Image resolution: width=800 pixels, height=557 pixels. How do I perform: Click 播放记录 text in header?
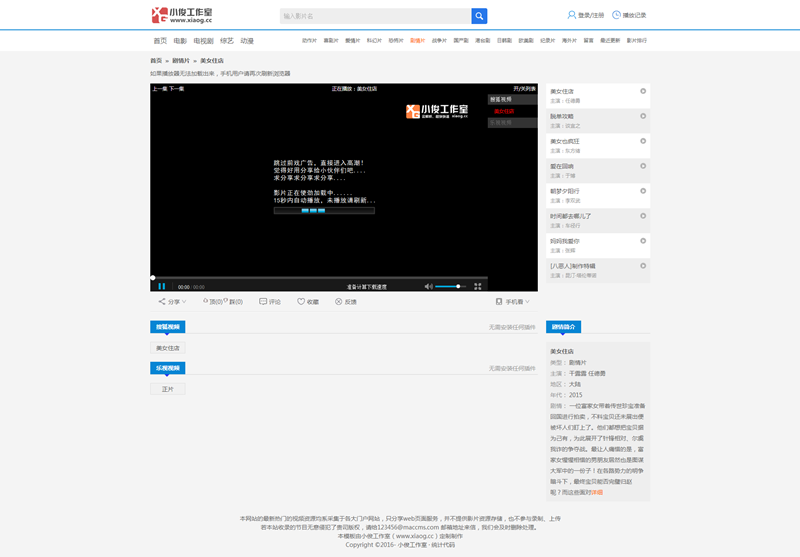[x=634, y=15]
